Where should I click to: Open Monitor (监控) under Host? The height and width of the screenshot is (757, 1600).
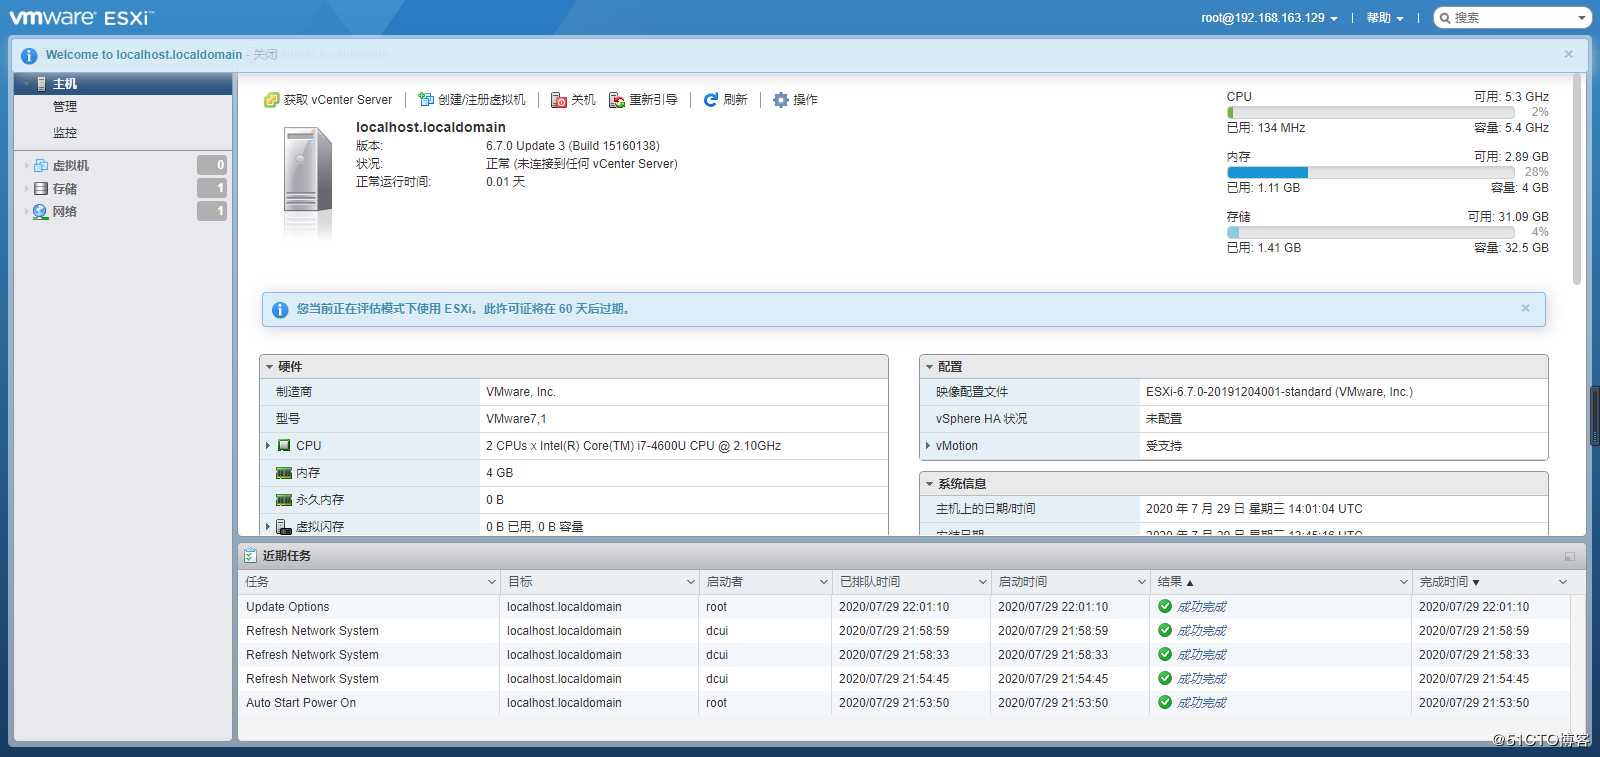tap(65, 133)
